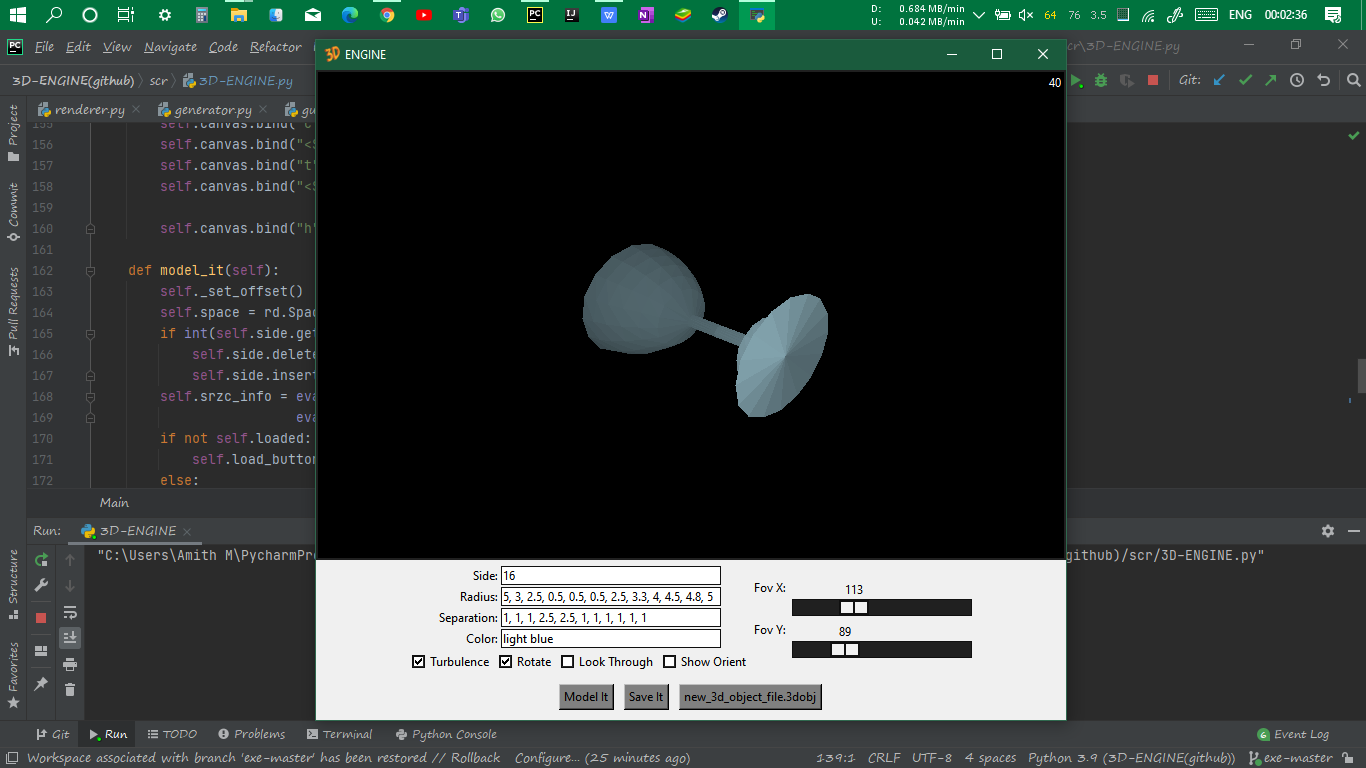Close the renderer.py editor tab
This screenshot has height=768, width=1366.
pos(137,110)
